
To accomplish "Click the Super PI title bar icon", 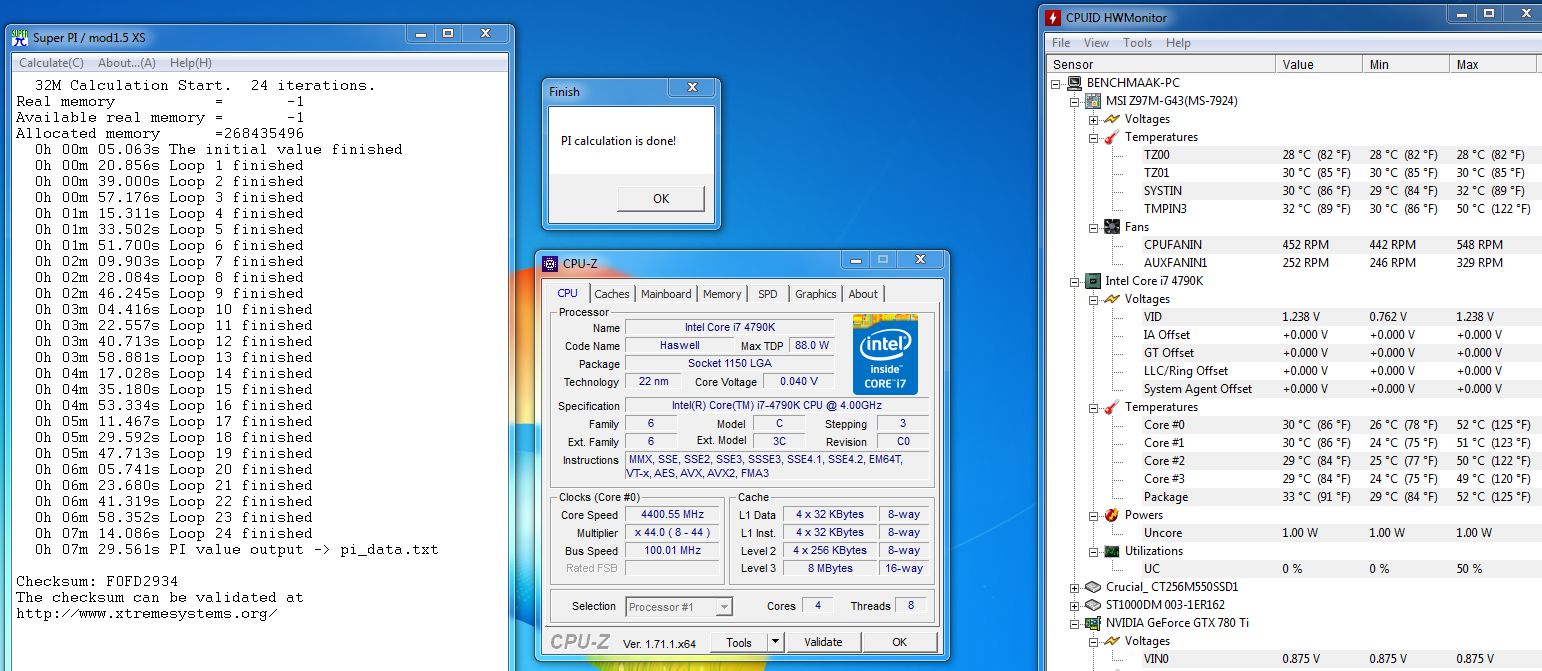I will [20, 37].
